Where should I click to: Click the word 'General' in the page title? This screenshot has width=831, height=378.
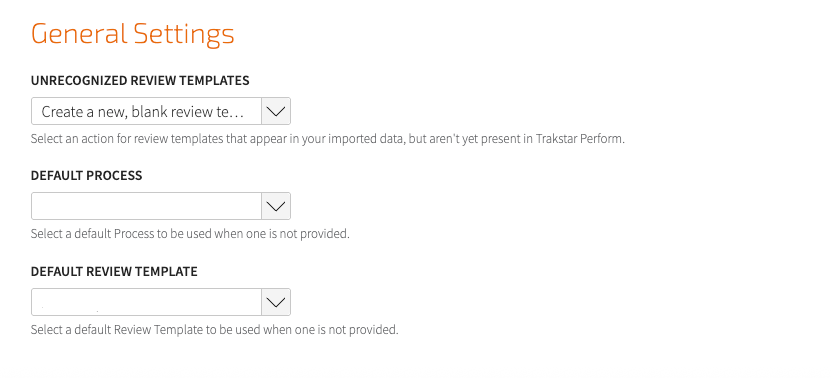pos(79,34)
